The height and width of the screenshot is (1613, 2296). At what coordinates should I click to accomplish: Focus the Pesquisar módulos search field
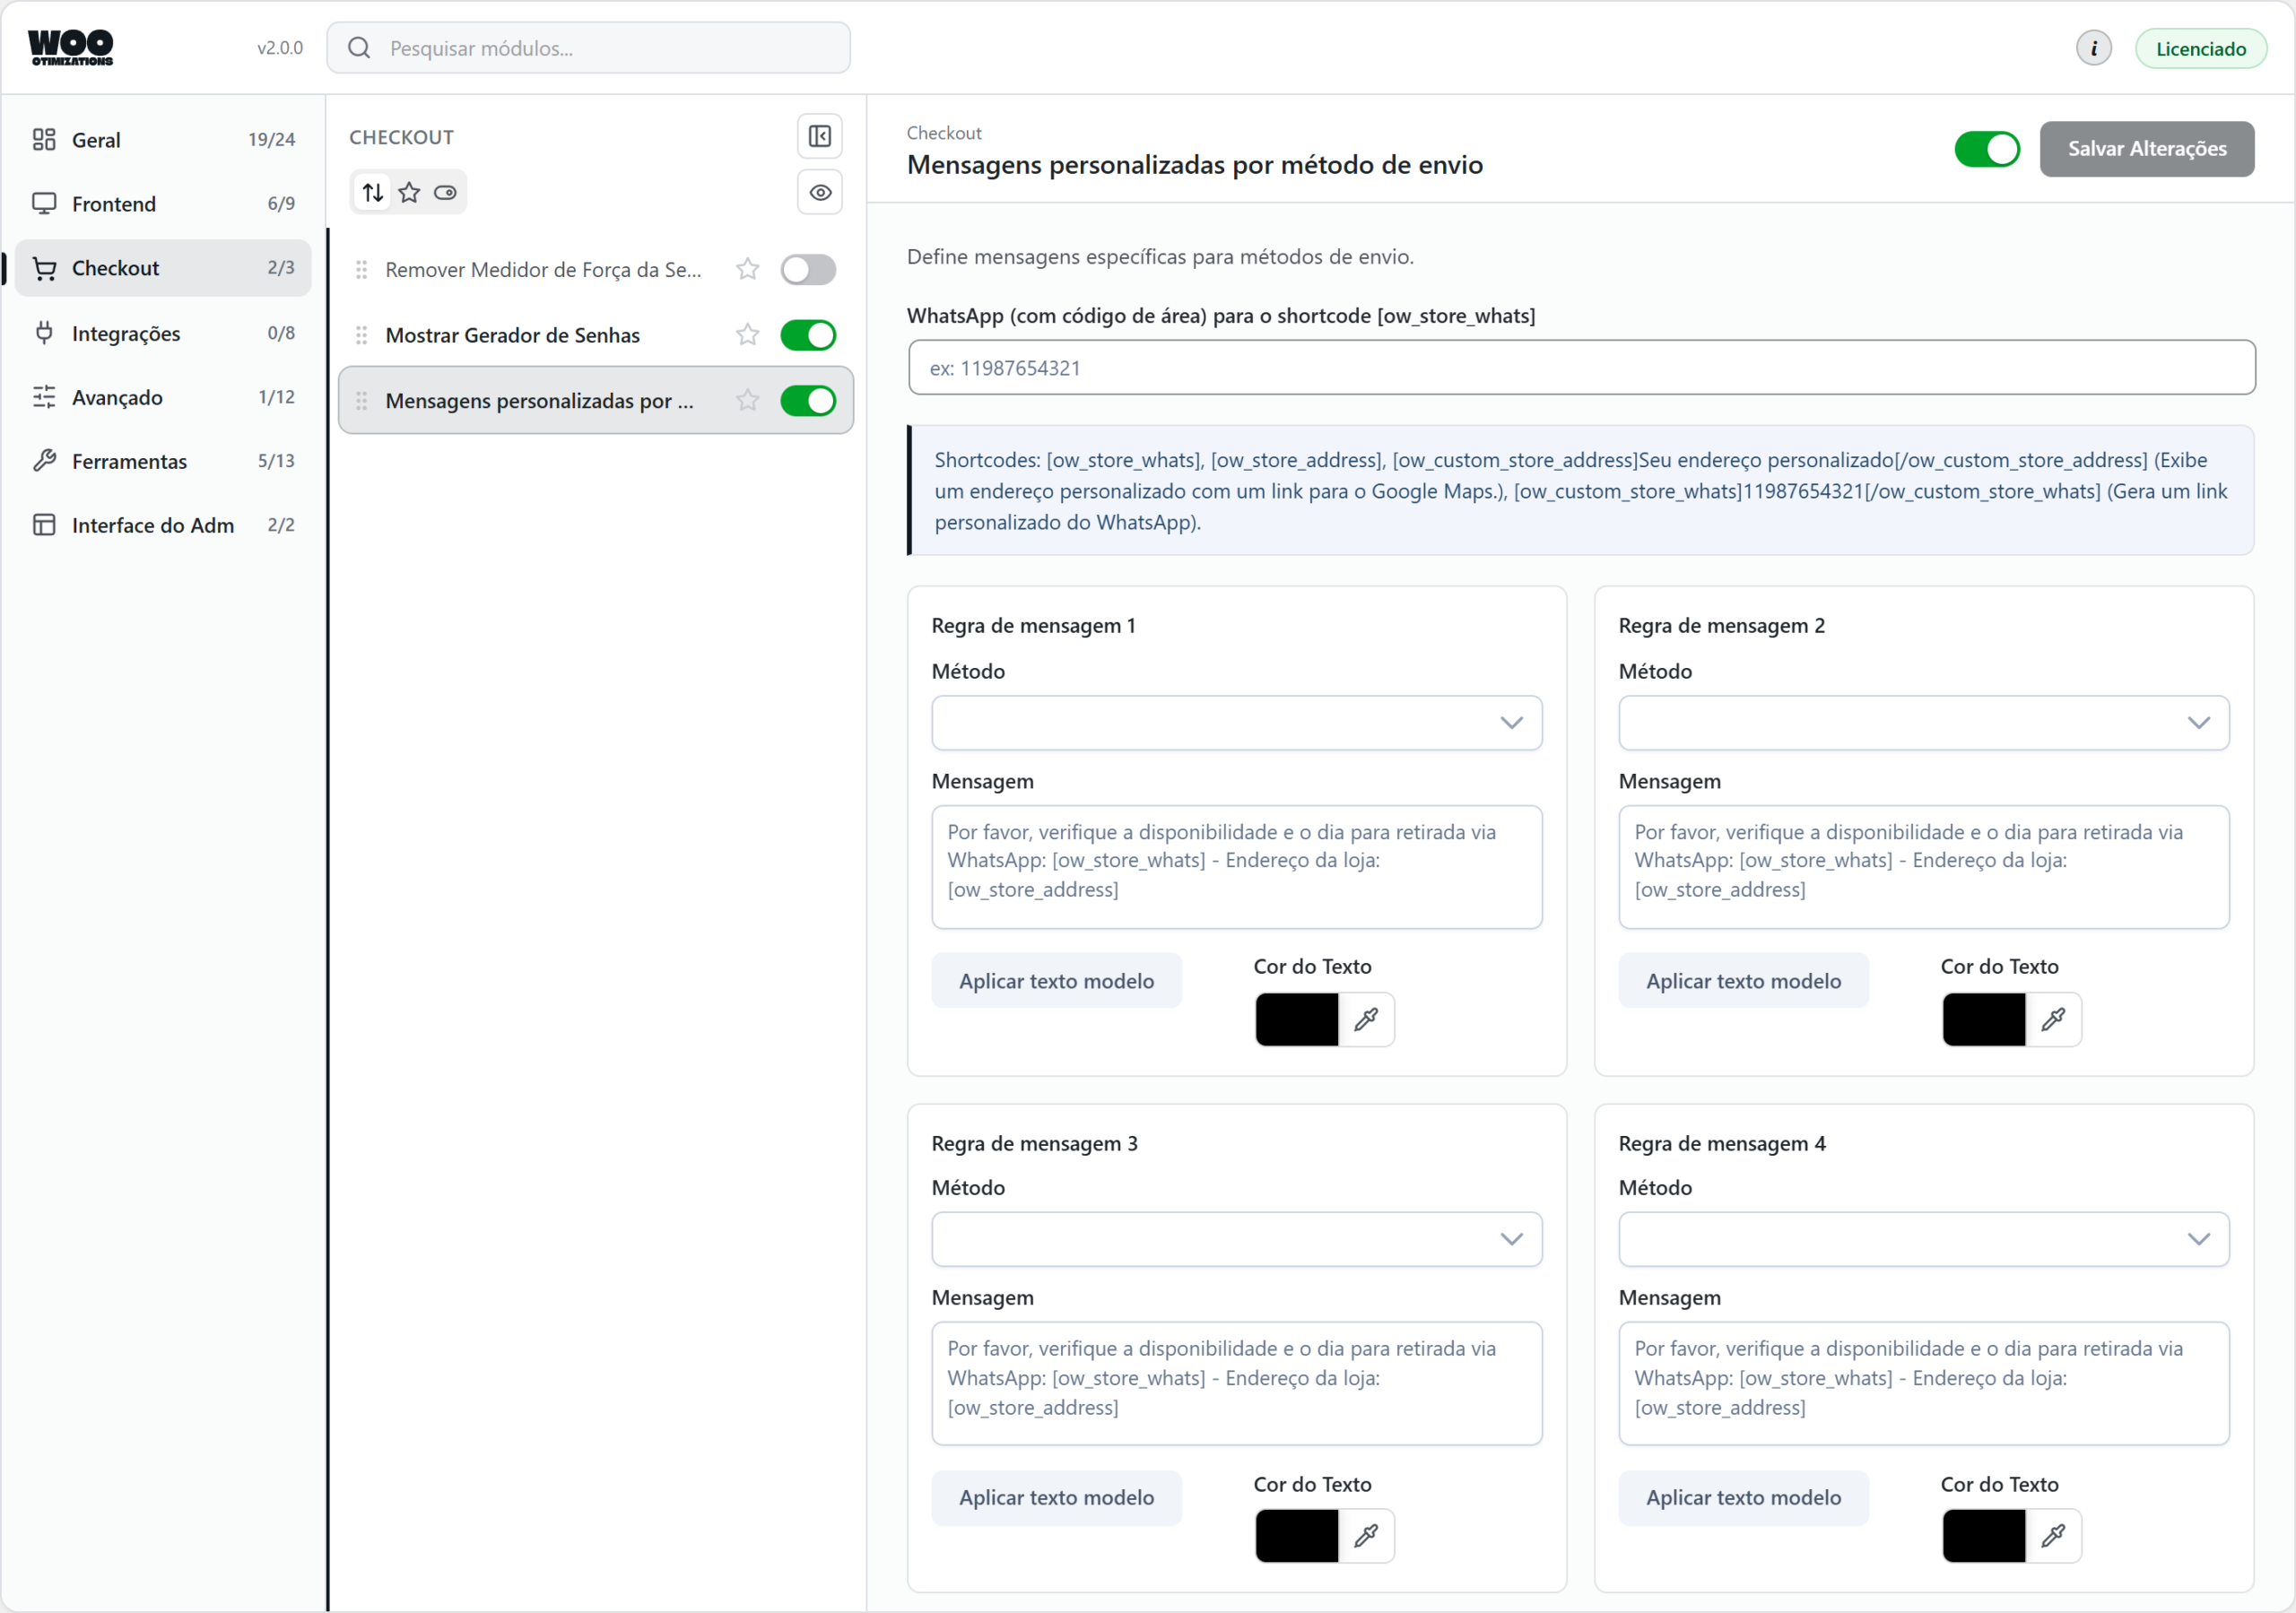pos(589,48)
